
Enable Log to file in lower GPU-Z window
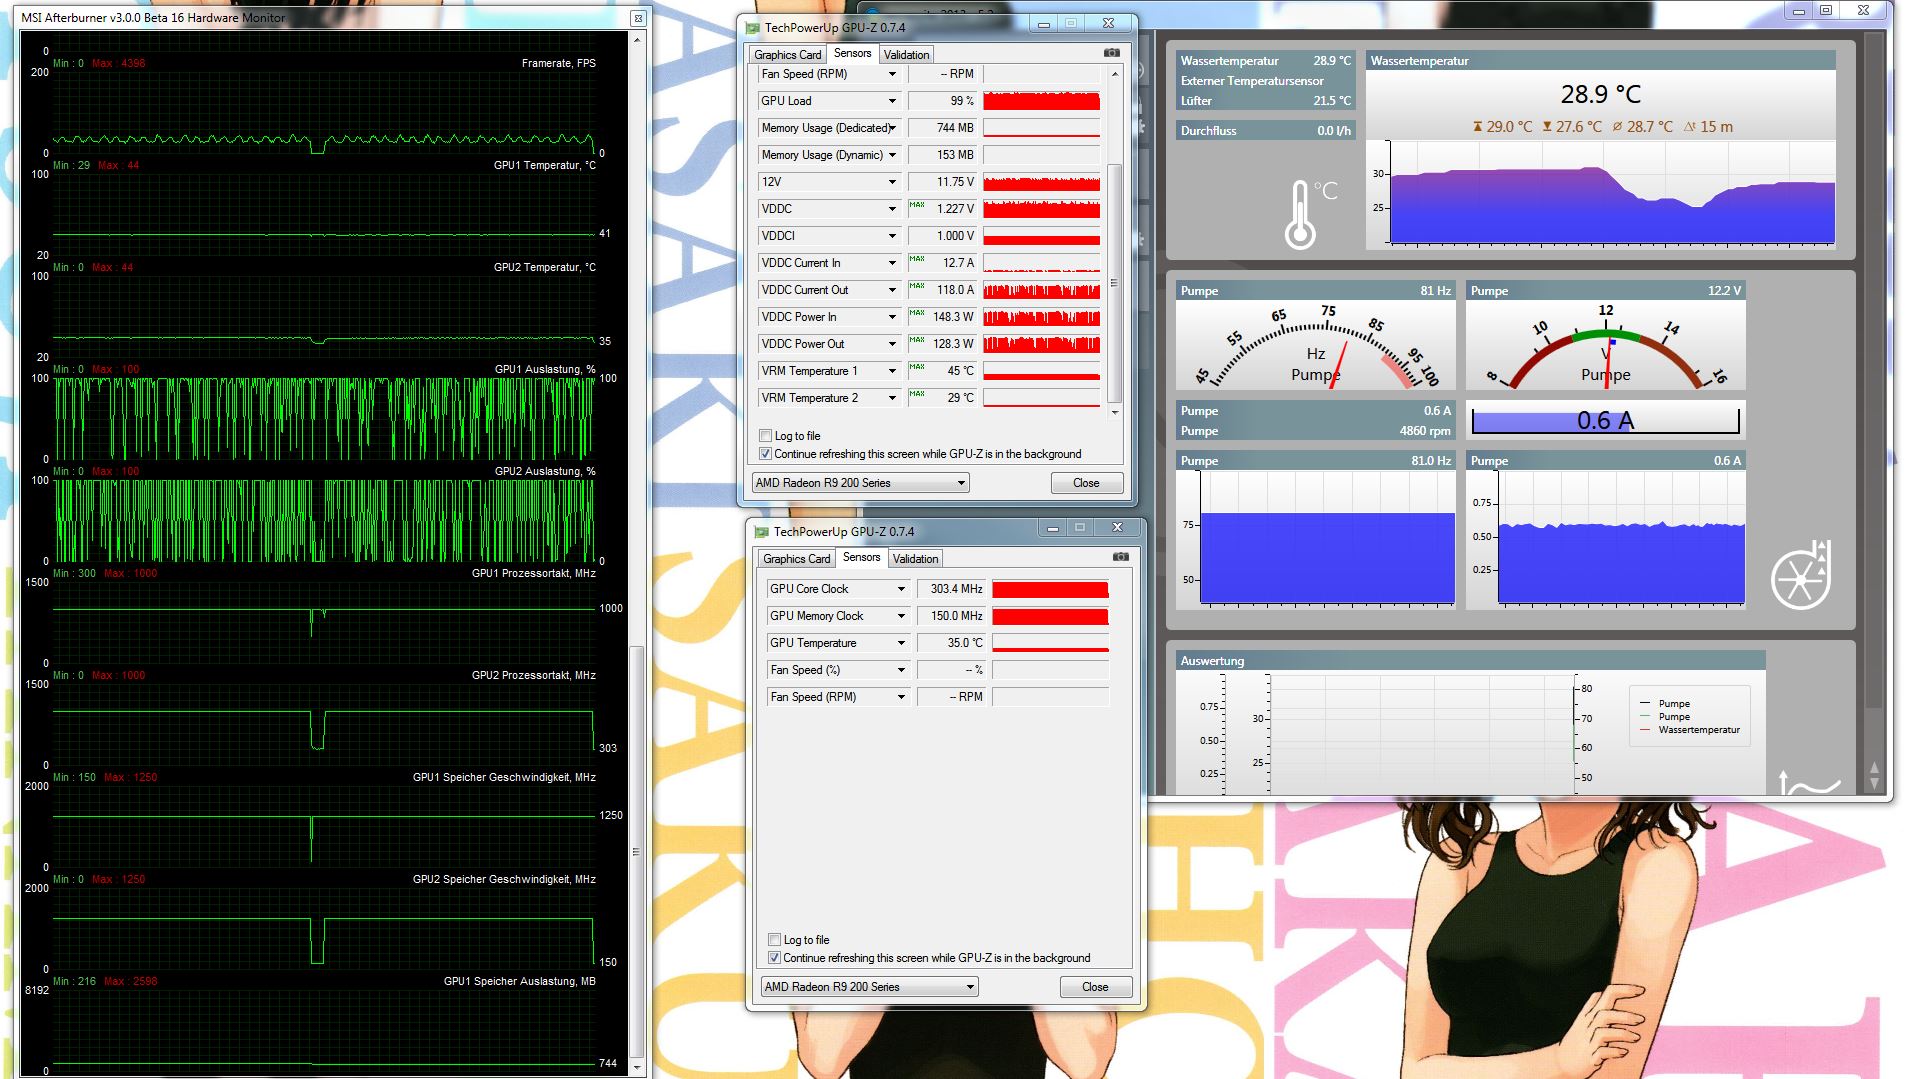click(x=775, y=940)
